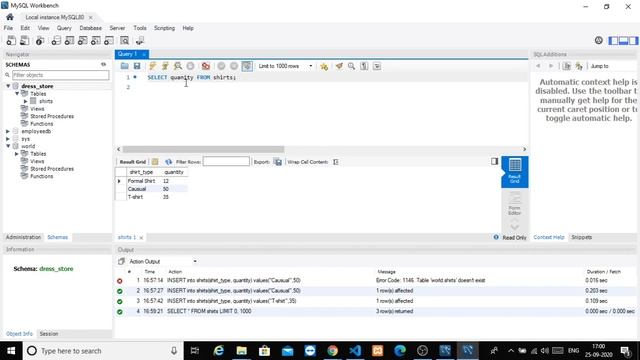Save the script to file
640x360 pixels.
point(137,66)
